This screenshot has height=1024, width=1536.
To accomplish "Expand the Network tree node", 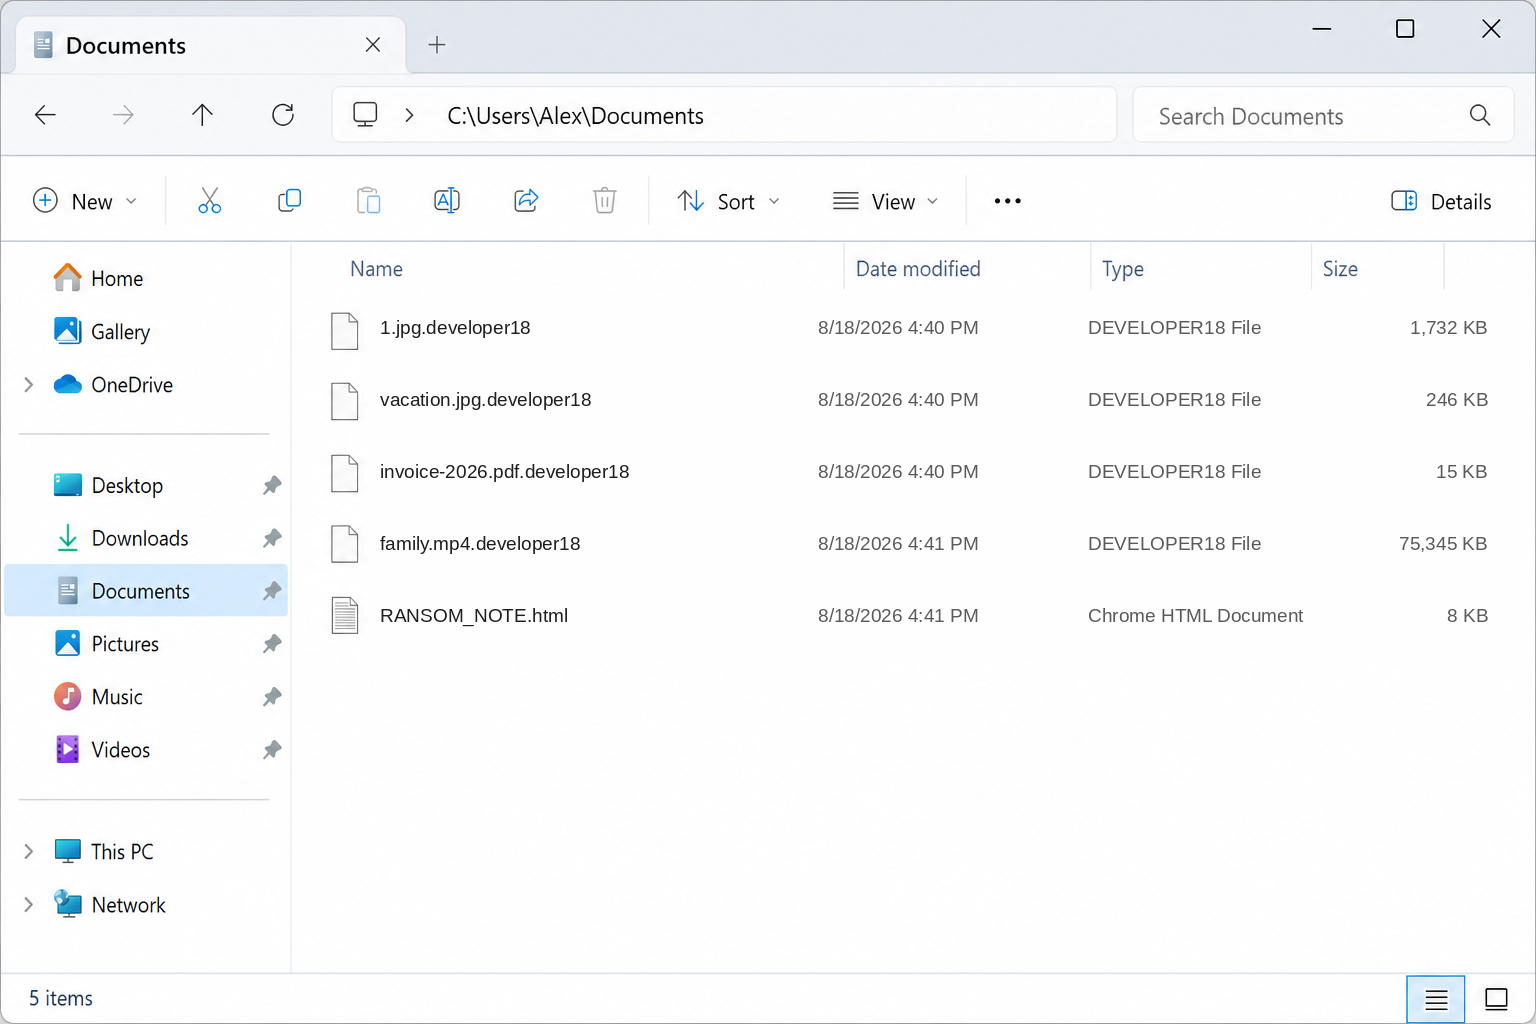I will 29,905.
